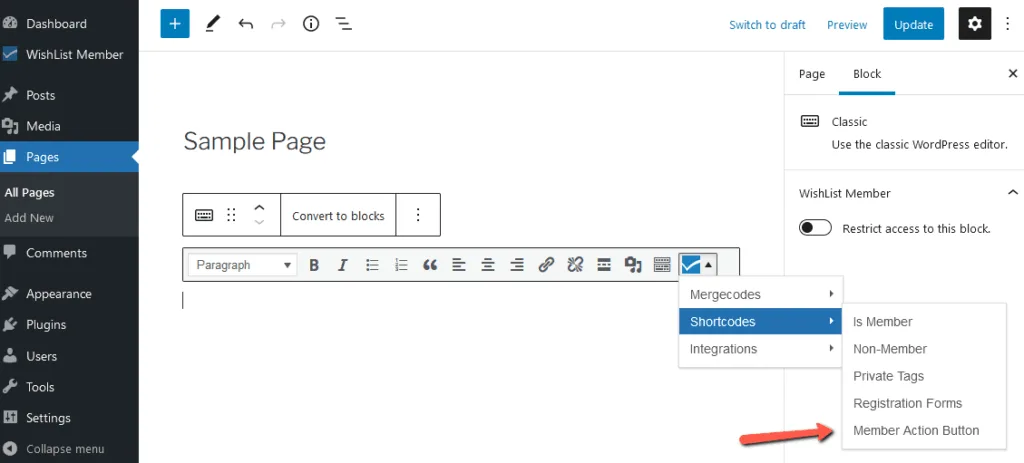Click the redo arrow icon
Screen dimensions: 1024x463
278,25
